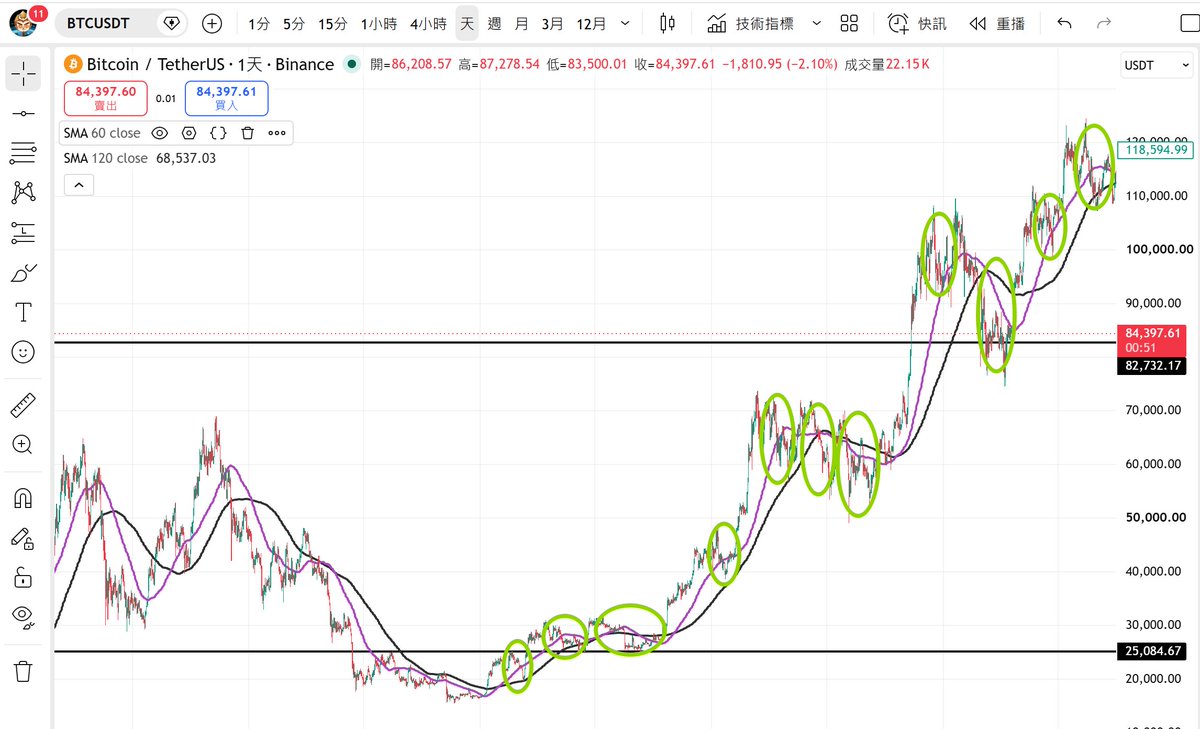Collapse the indicator legend chevron
Image resolution: width=1200 pixels, height=729 pixels.
78,184
